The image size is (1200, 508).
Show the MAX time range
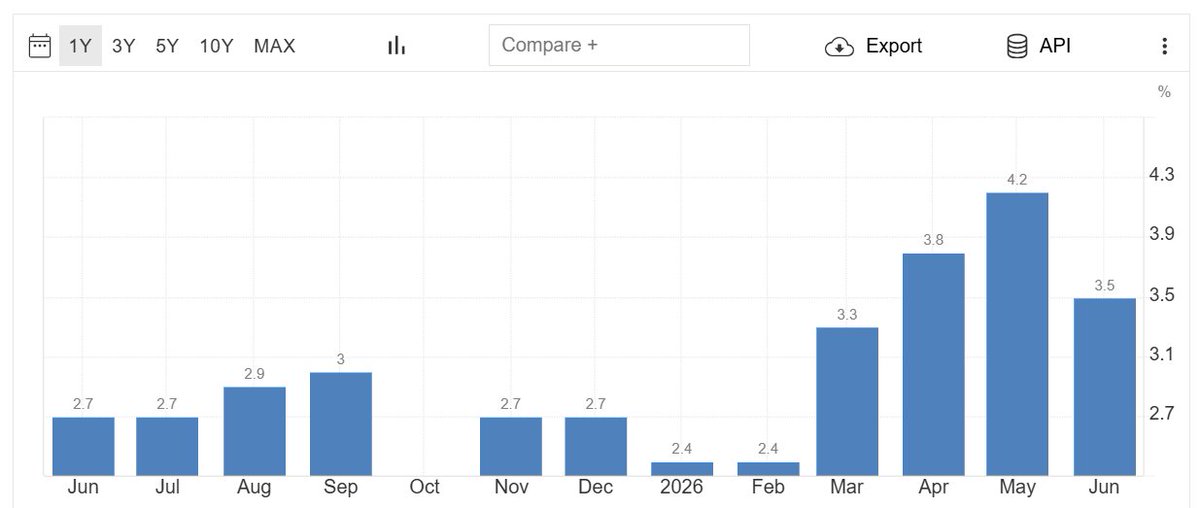(x=275, y=45)
